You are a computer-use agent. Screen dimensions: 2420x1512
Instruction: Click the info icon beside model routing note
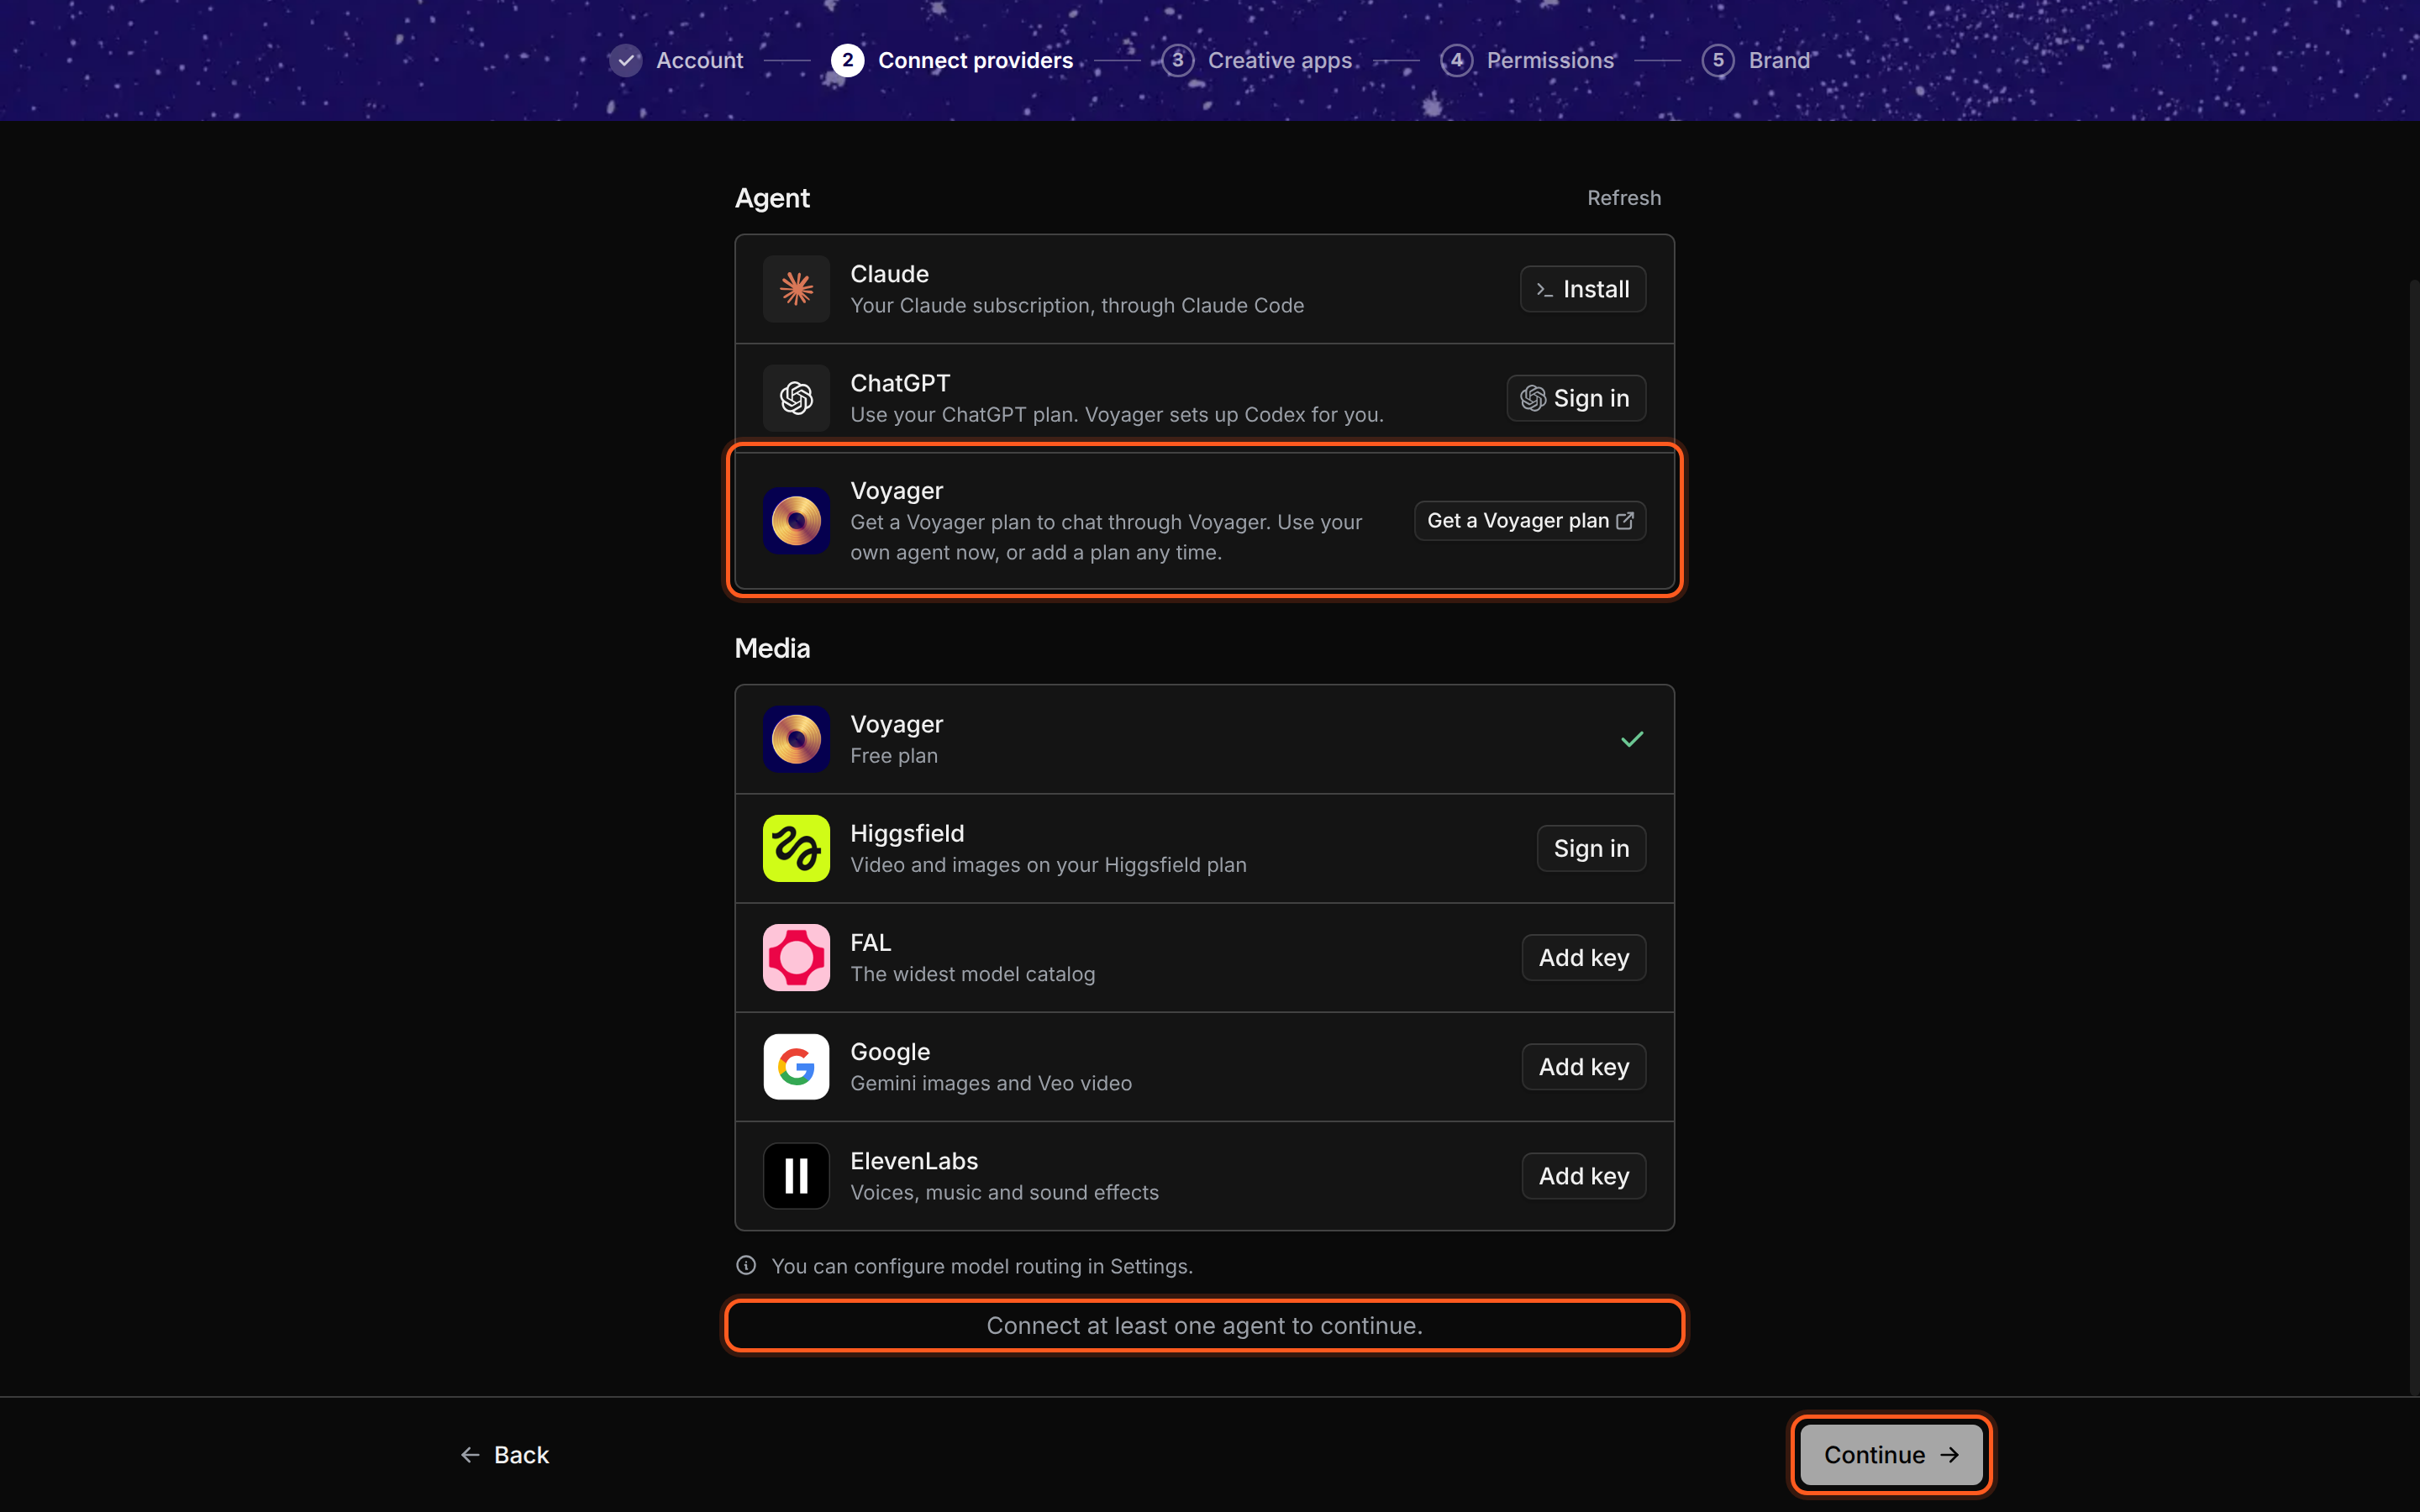pyautogui.click(x=746, y=1265)
